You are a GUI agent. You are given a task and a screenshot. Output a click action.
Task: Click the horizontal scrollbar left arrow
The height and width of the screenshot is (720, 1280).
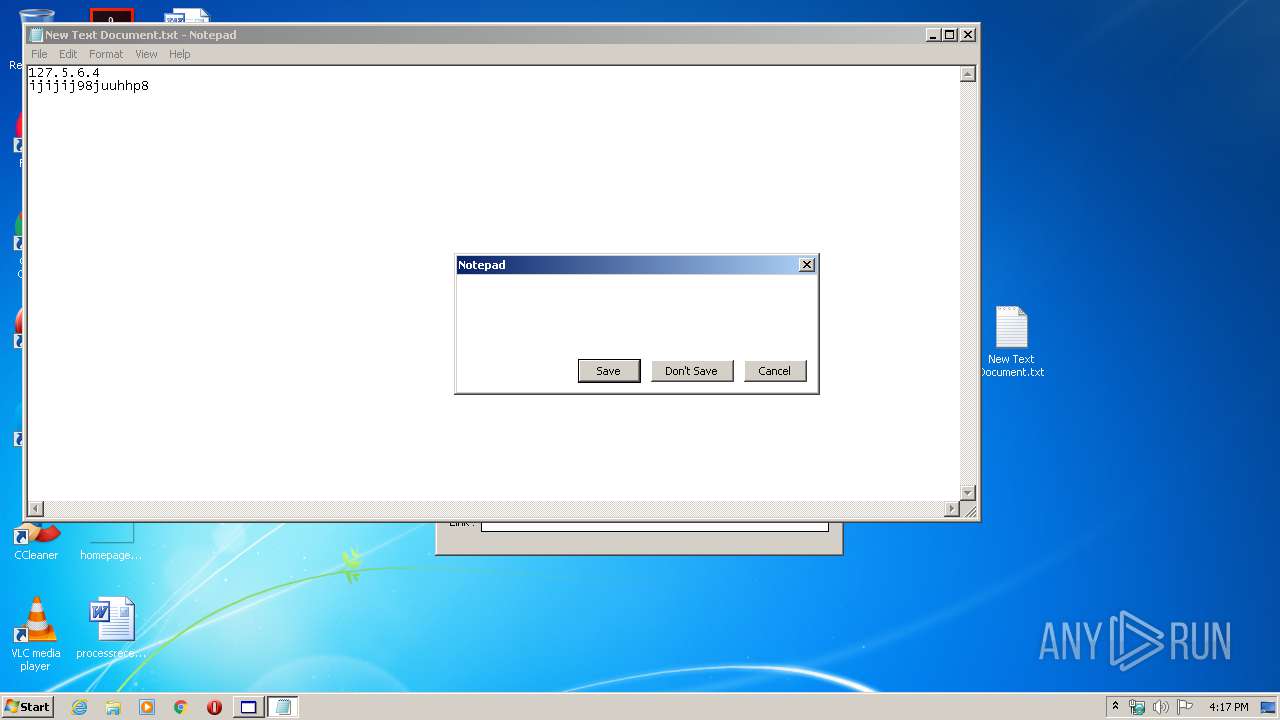pos(36,509)
